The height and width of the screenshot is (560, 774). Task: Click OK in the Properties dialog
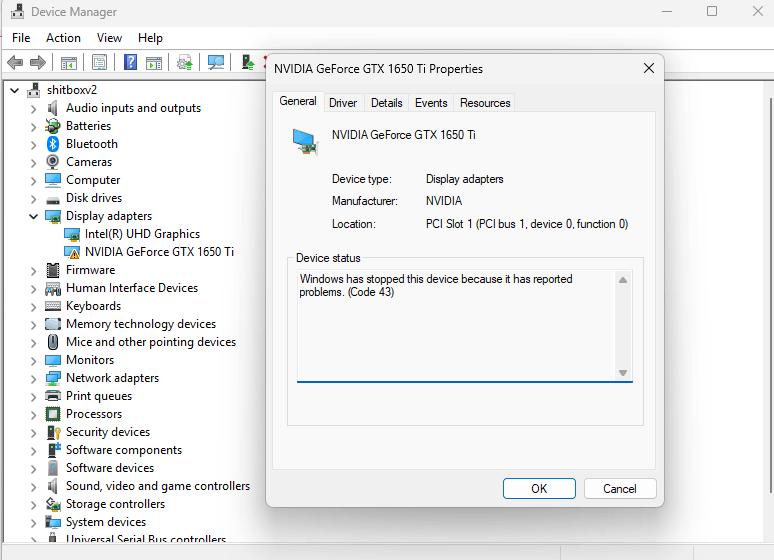tap(539, 488)
